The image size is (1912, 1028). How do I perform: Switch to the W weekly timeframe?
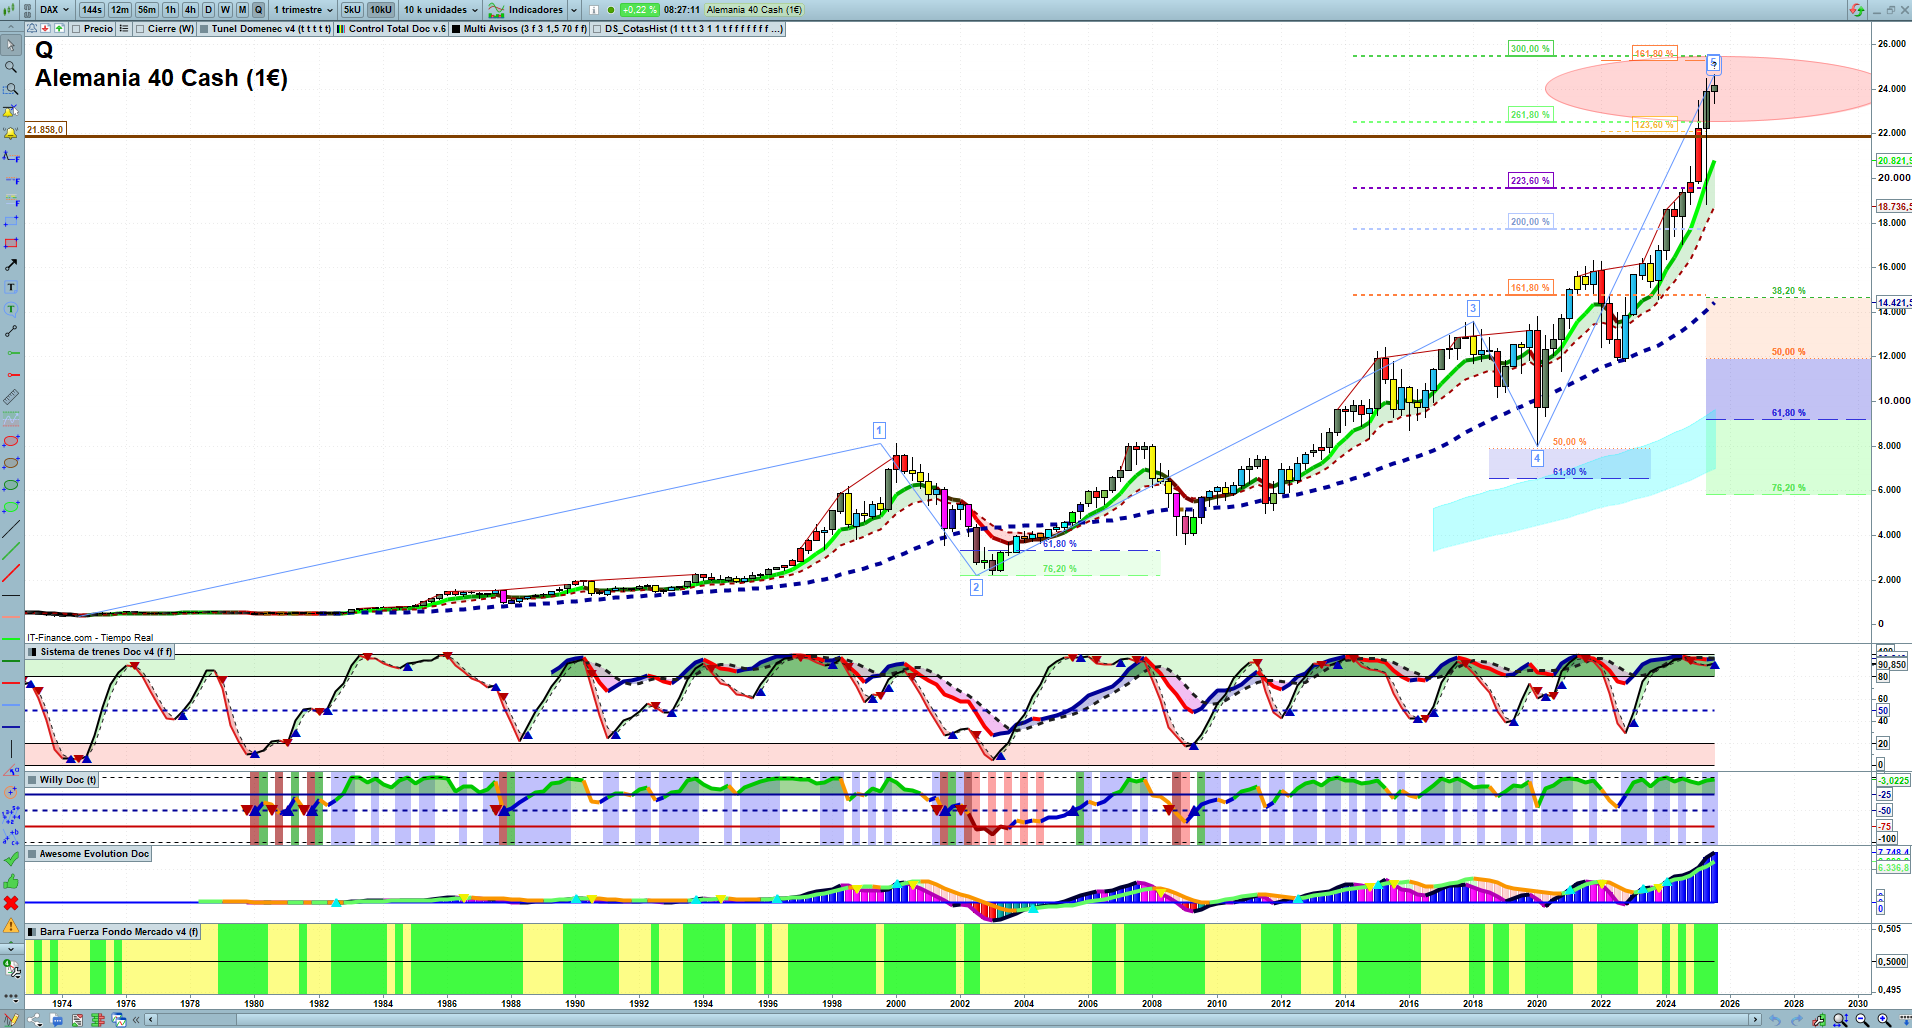point(225,10)
